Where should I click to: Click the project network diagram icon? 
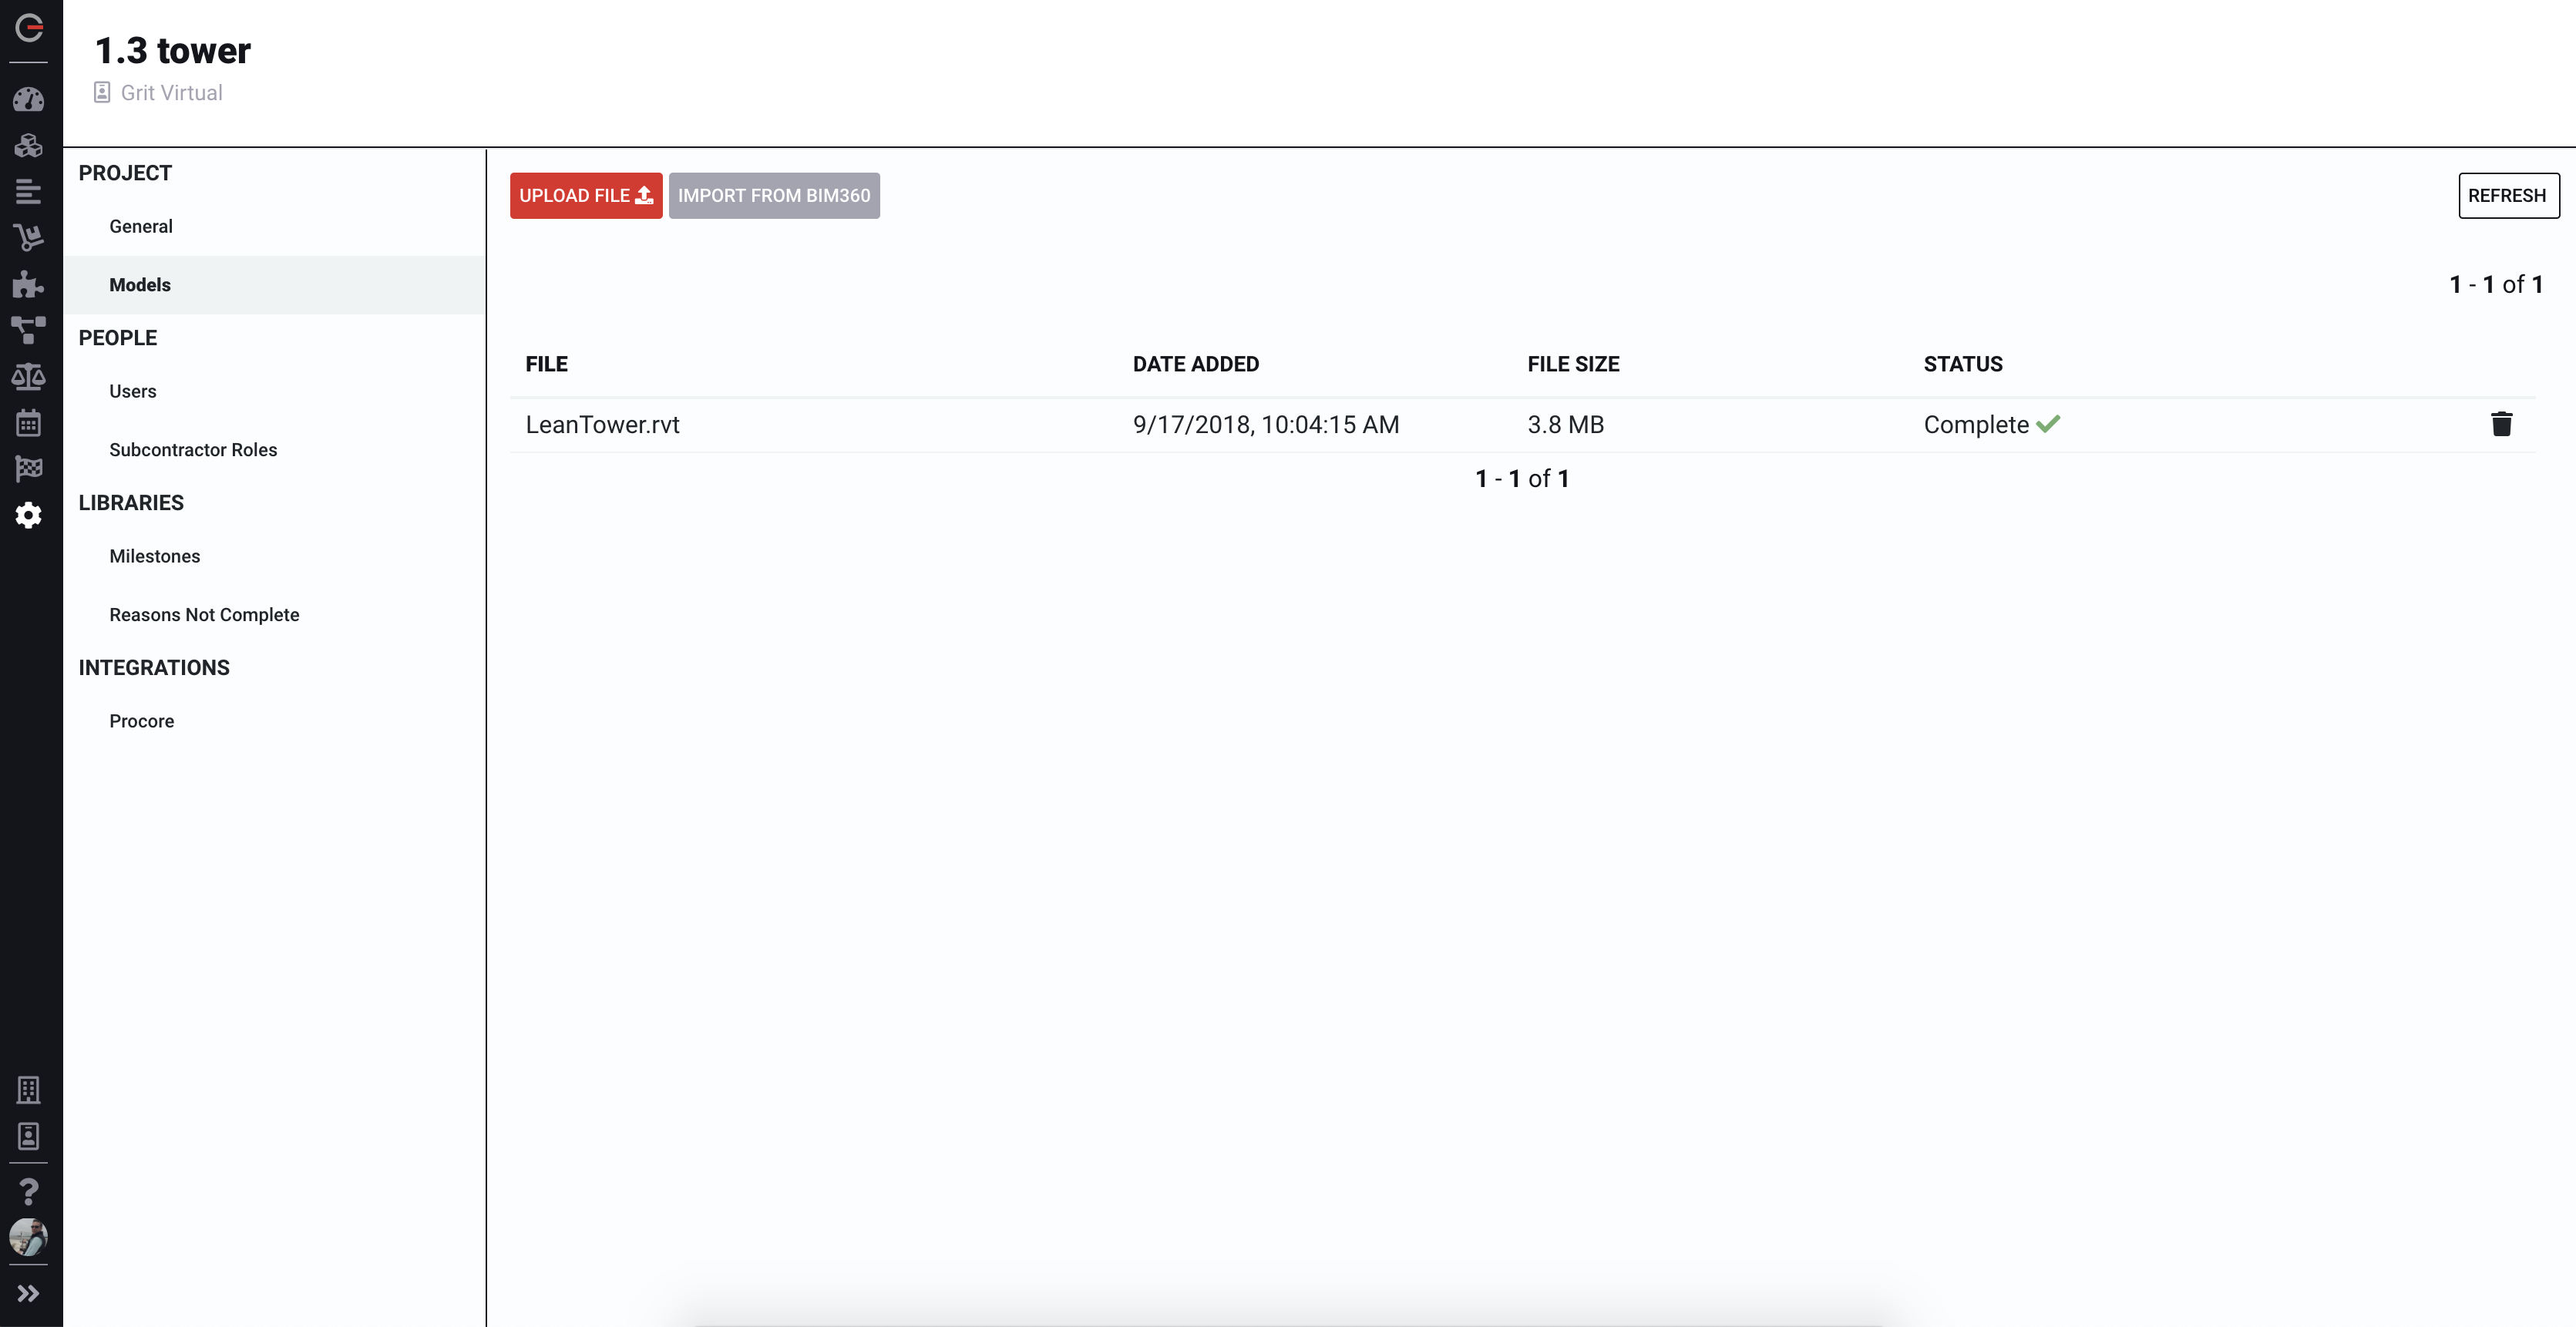28,329
